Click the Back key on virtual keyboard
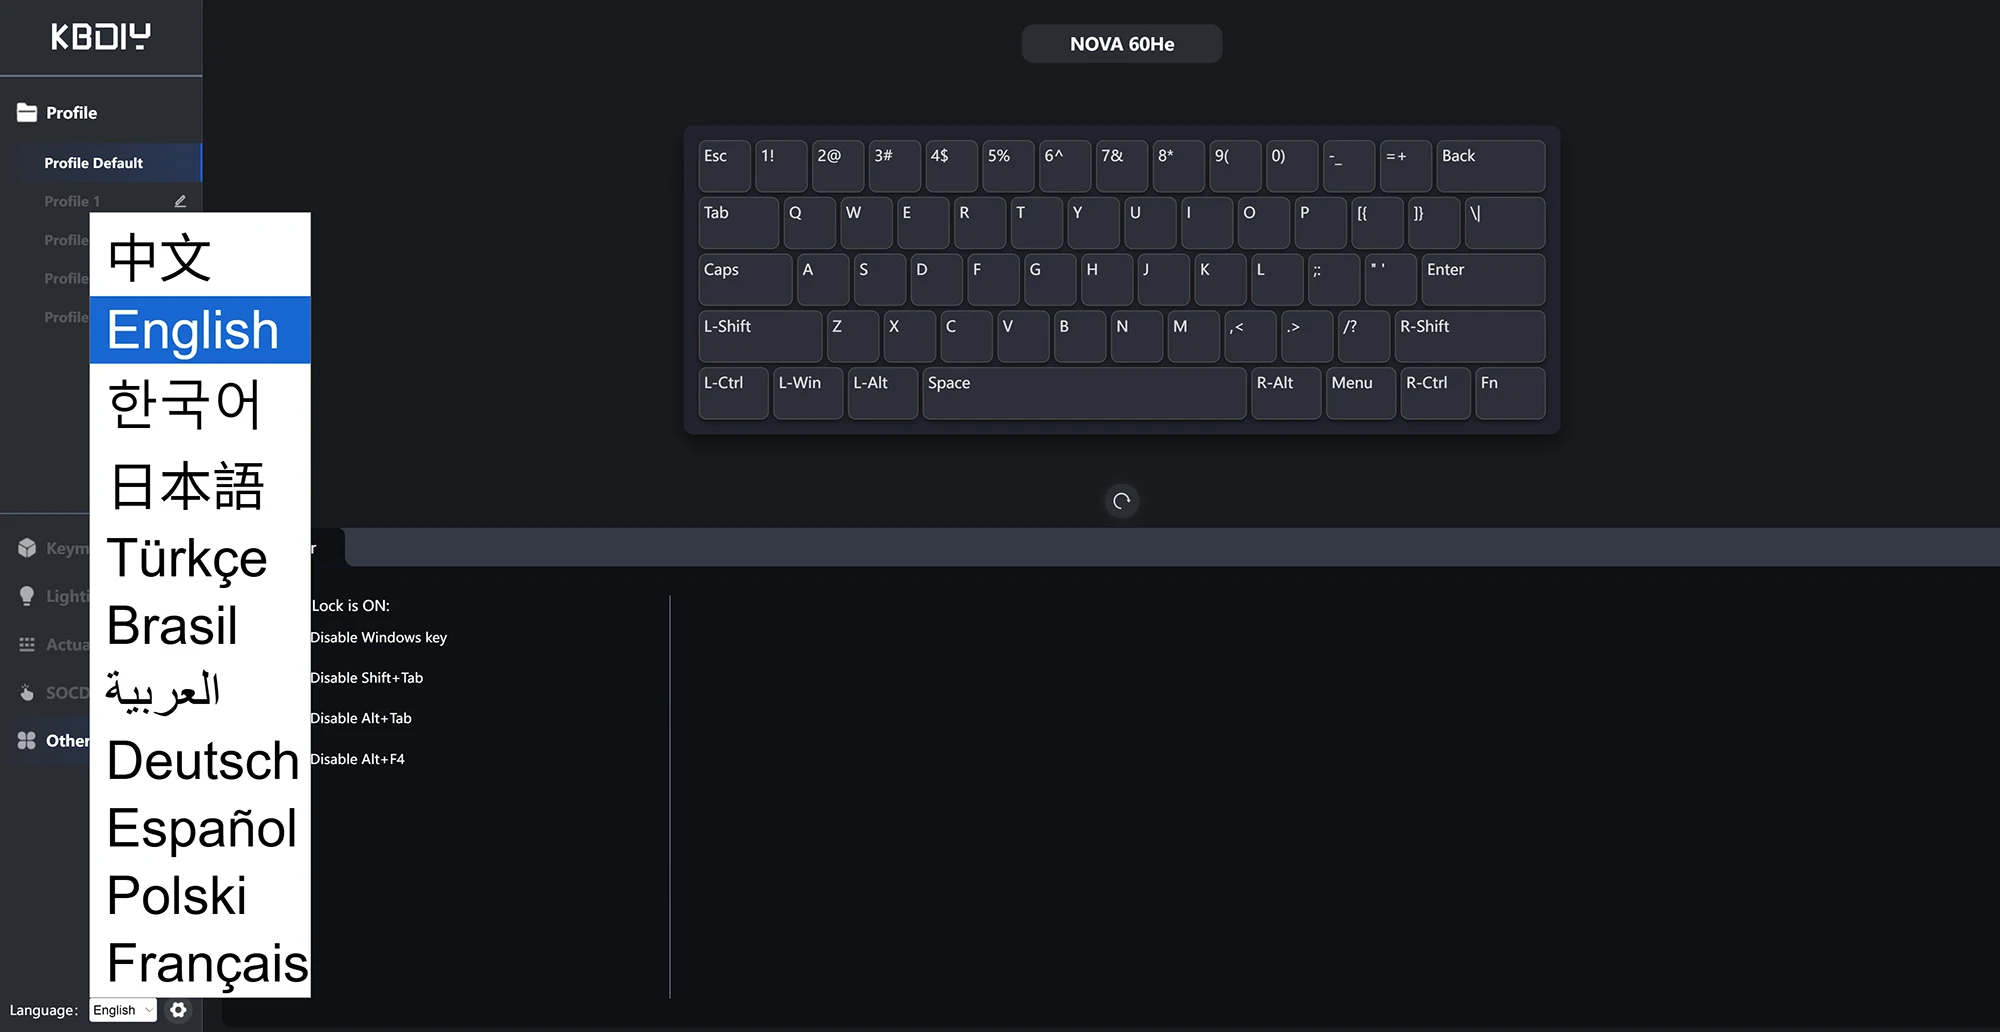Viewport: 2000px width, 1032px height. point(1491,166)
